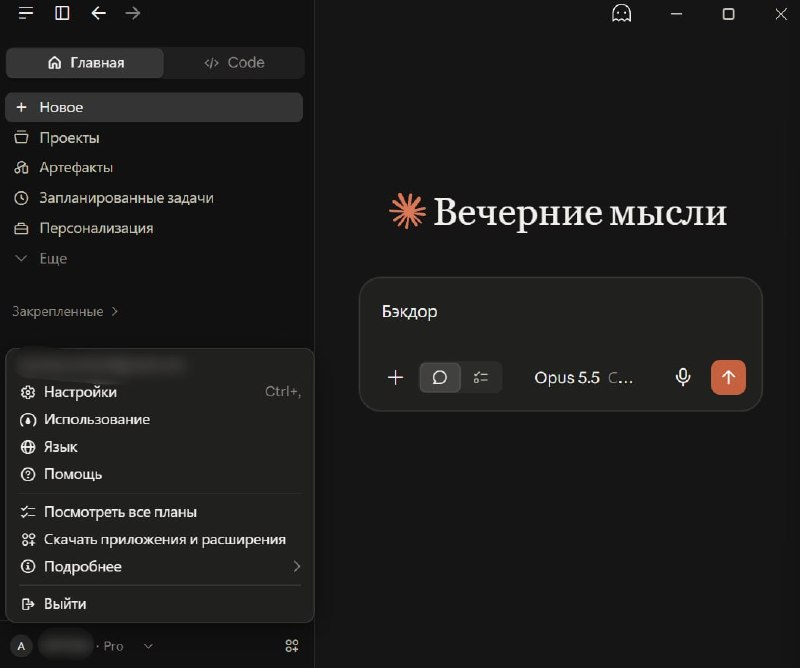Send the message with orange arrow button
The height and width of the screenshot is (668, 800).
(728, 378)
